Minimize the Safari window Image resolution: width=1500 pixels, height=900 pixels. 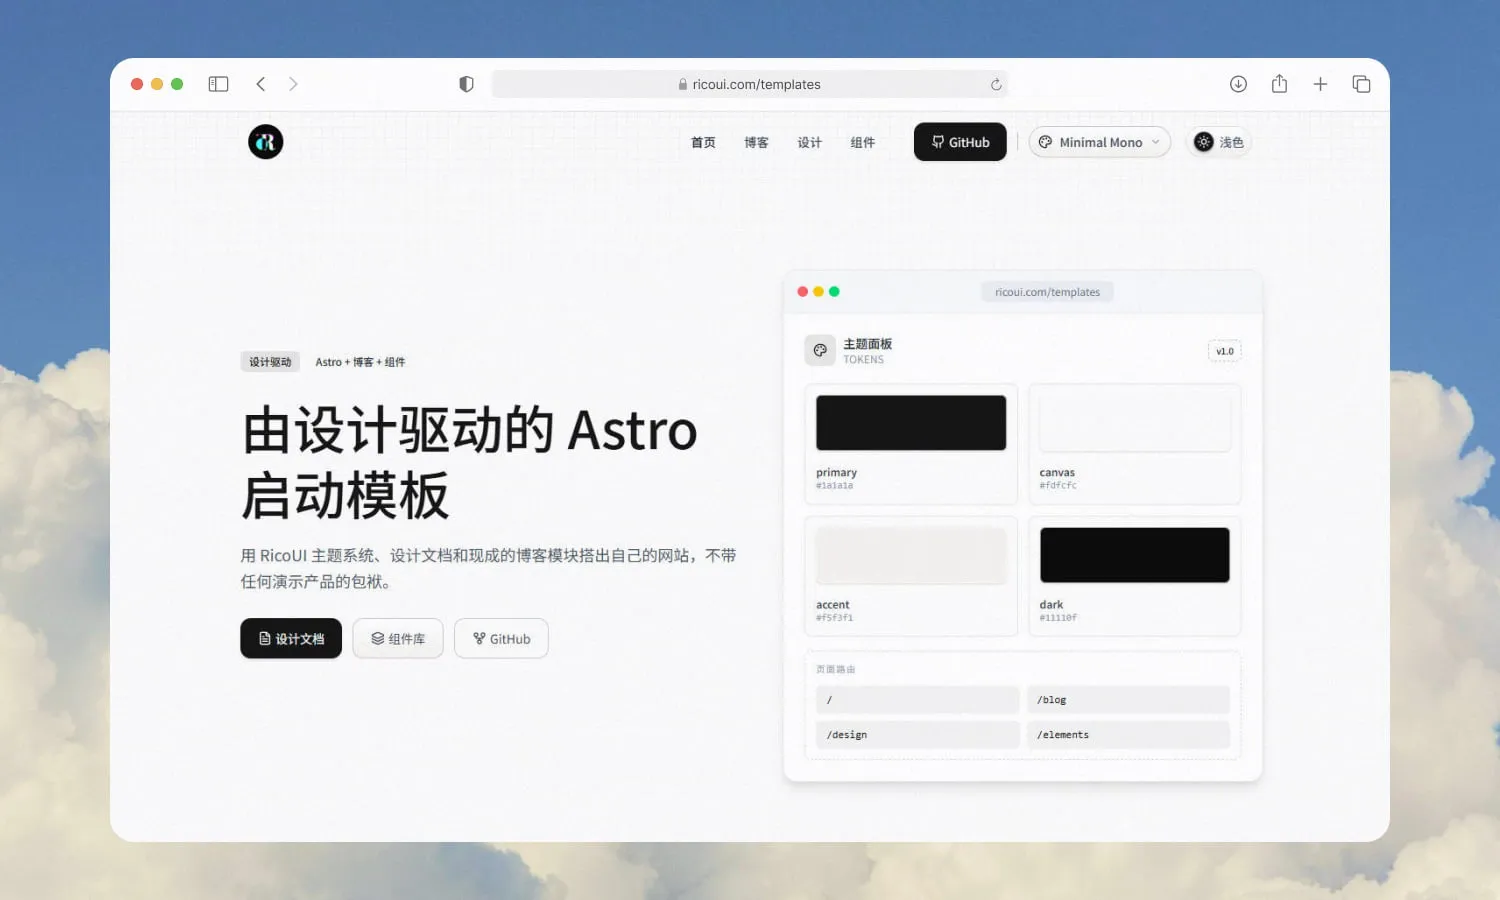[157, 84]
